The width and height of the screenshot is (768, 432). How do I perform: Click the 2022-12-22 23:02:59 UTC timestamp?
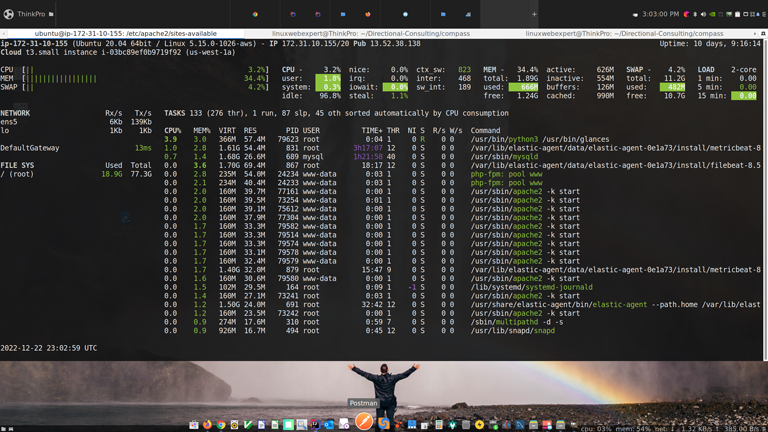click(48, 348)
